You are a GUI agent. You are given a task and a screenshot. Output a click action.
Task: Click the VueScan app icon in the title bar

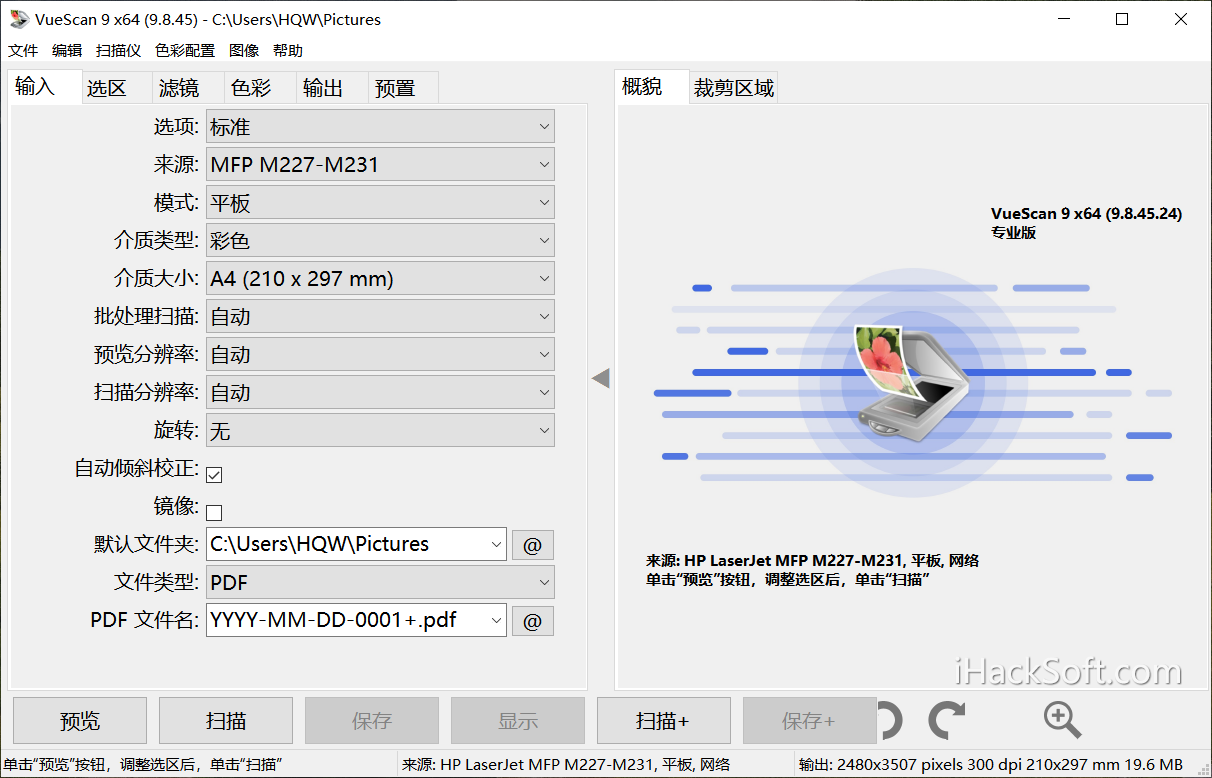tap(19, 19)
